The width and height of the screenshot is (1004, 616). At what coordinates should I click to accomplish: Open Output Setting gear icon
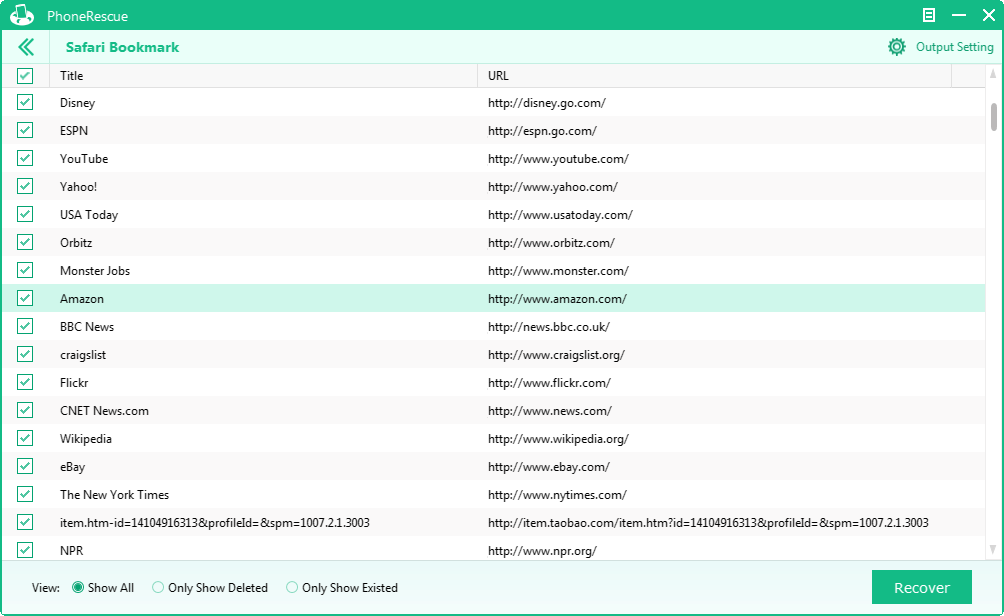pos(896,47)
